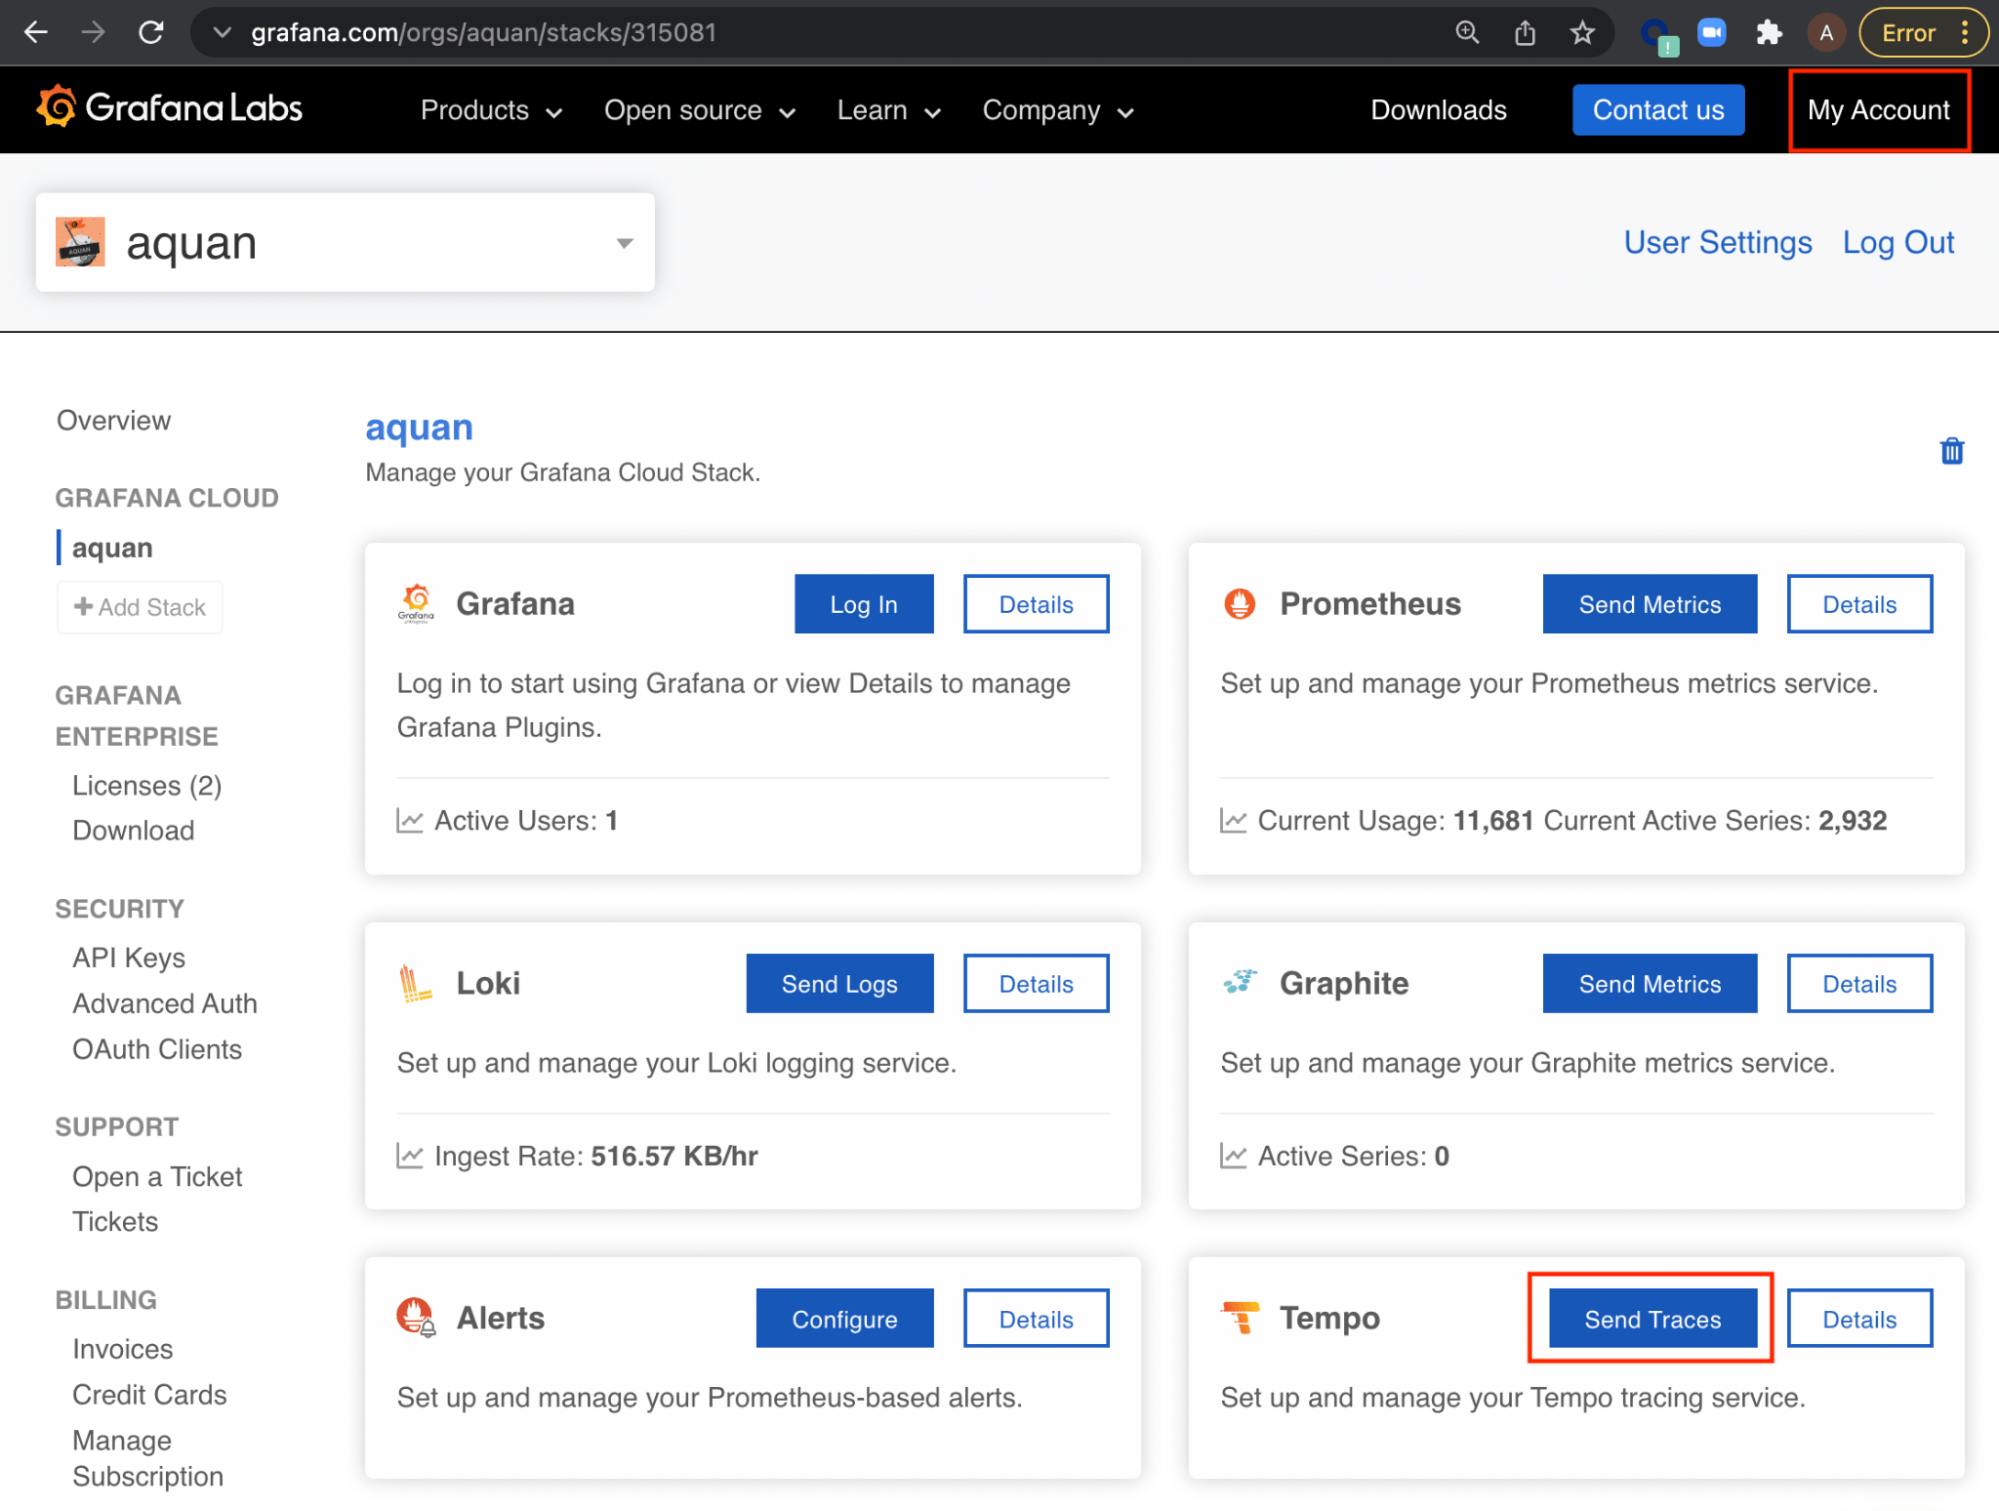Click the Graphite metrics icon

tap(1240, 982)
